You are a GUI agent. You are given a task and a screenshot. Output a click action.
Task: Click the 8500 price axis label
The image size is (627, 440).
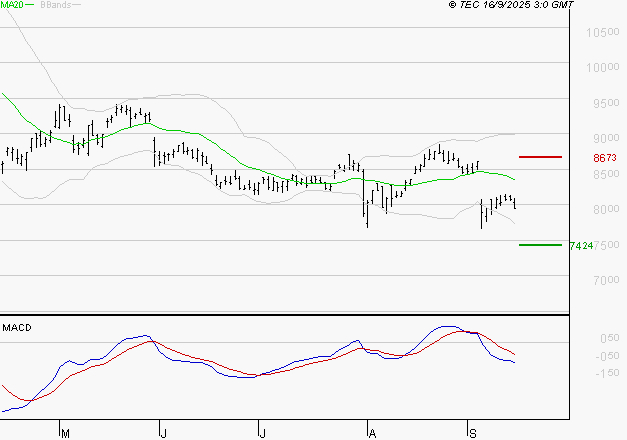[x=606, y=174]
